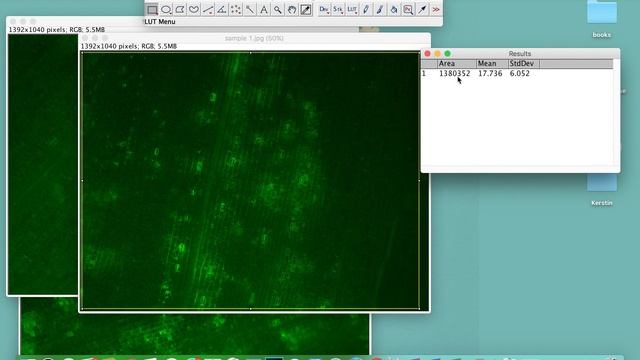Open the Dev developer menu
This screenshot has height=360, width=640.
324,9
